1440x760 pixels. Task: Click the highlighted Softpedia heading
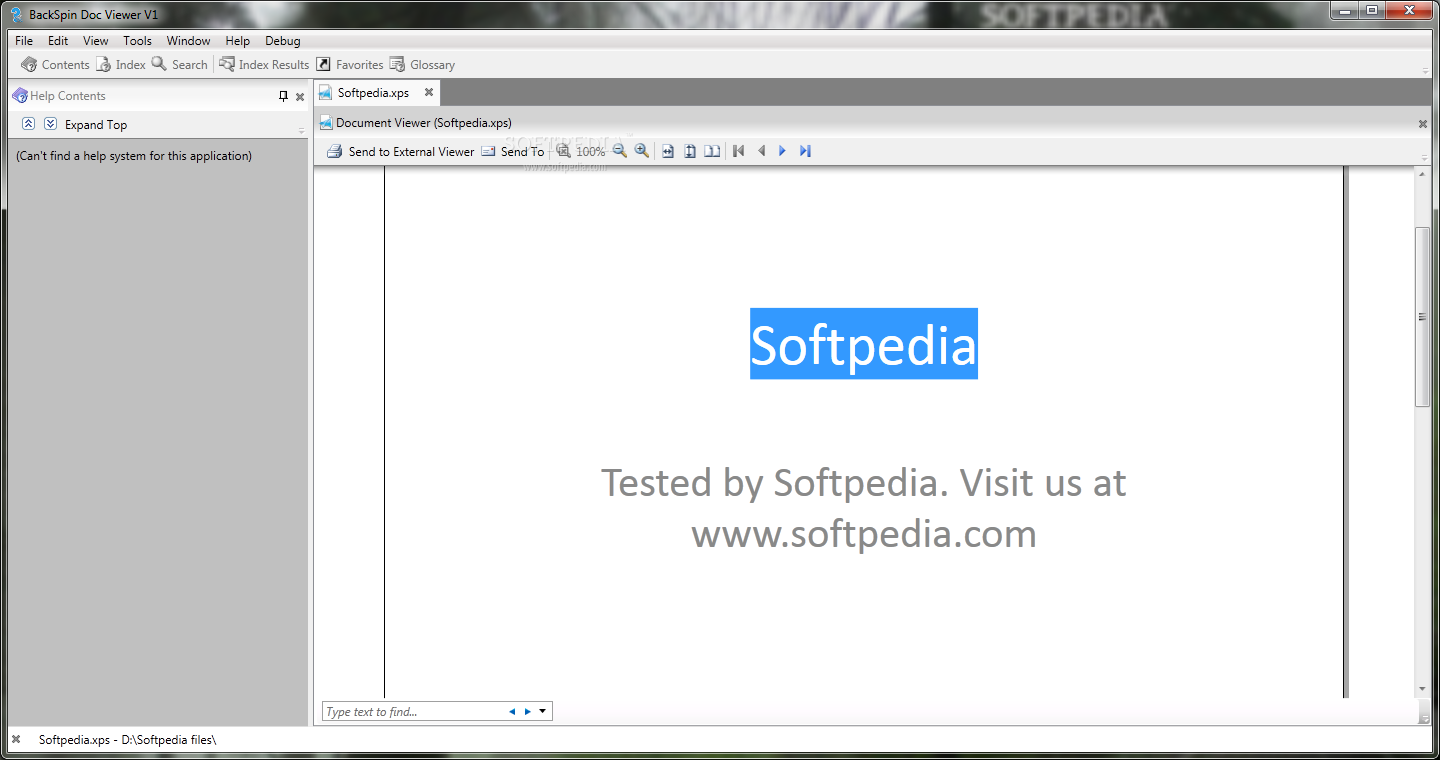(864, 344)
